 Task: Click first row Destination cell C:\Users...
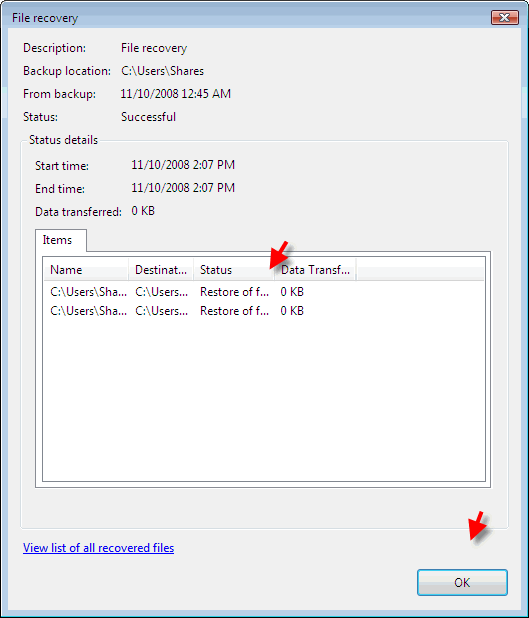162,292
